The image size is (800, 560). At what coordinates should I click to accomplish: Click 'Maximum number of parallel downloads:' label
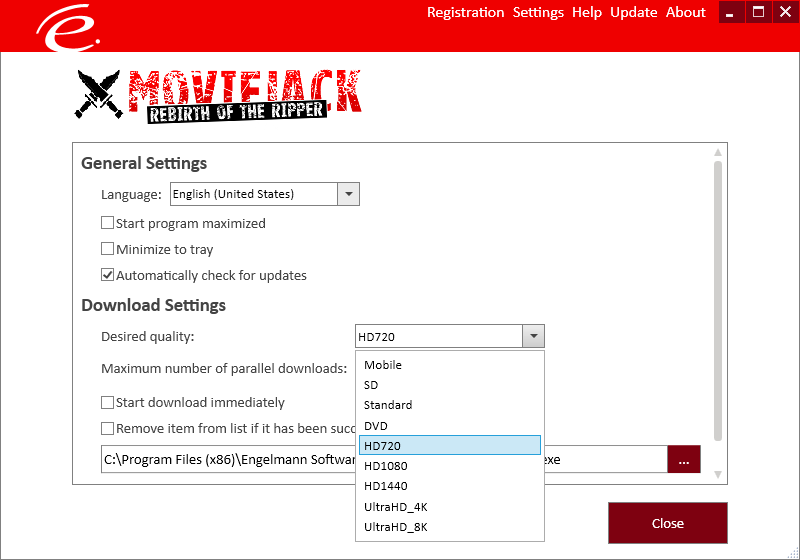pyautogui.click(x=224, y=368)
